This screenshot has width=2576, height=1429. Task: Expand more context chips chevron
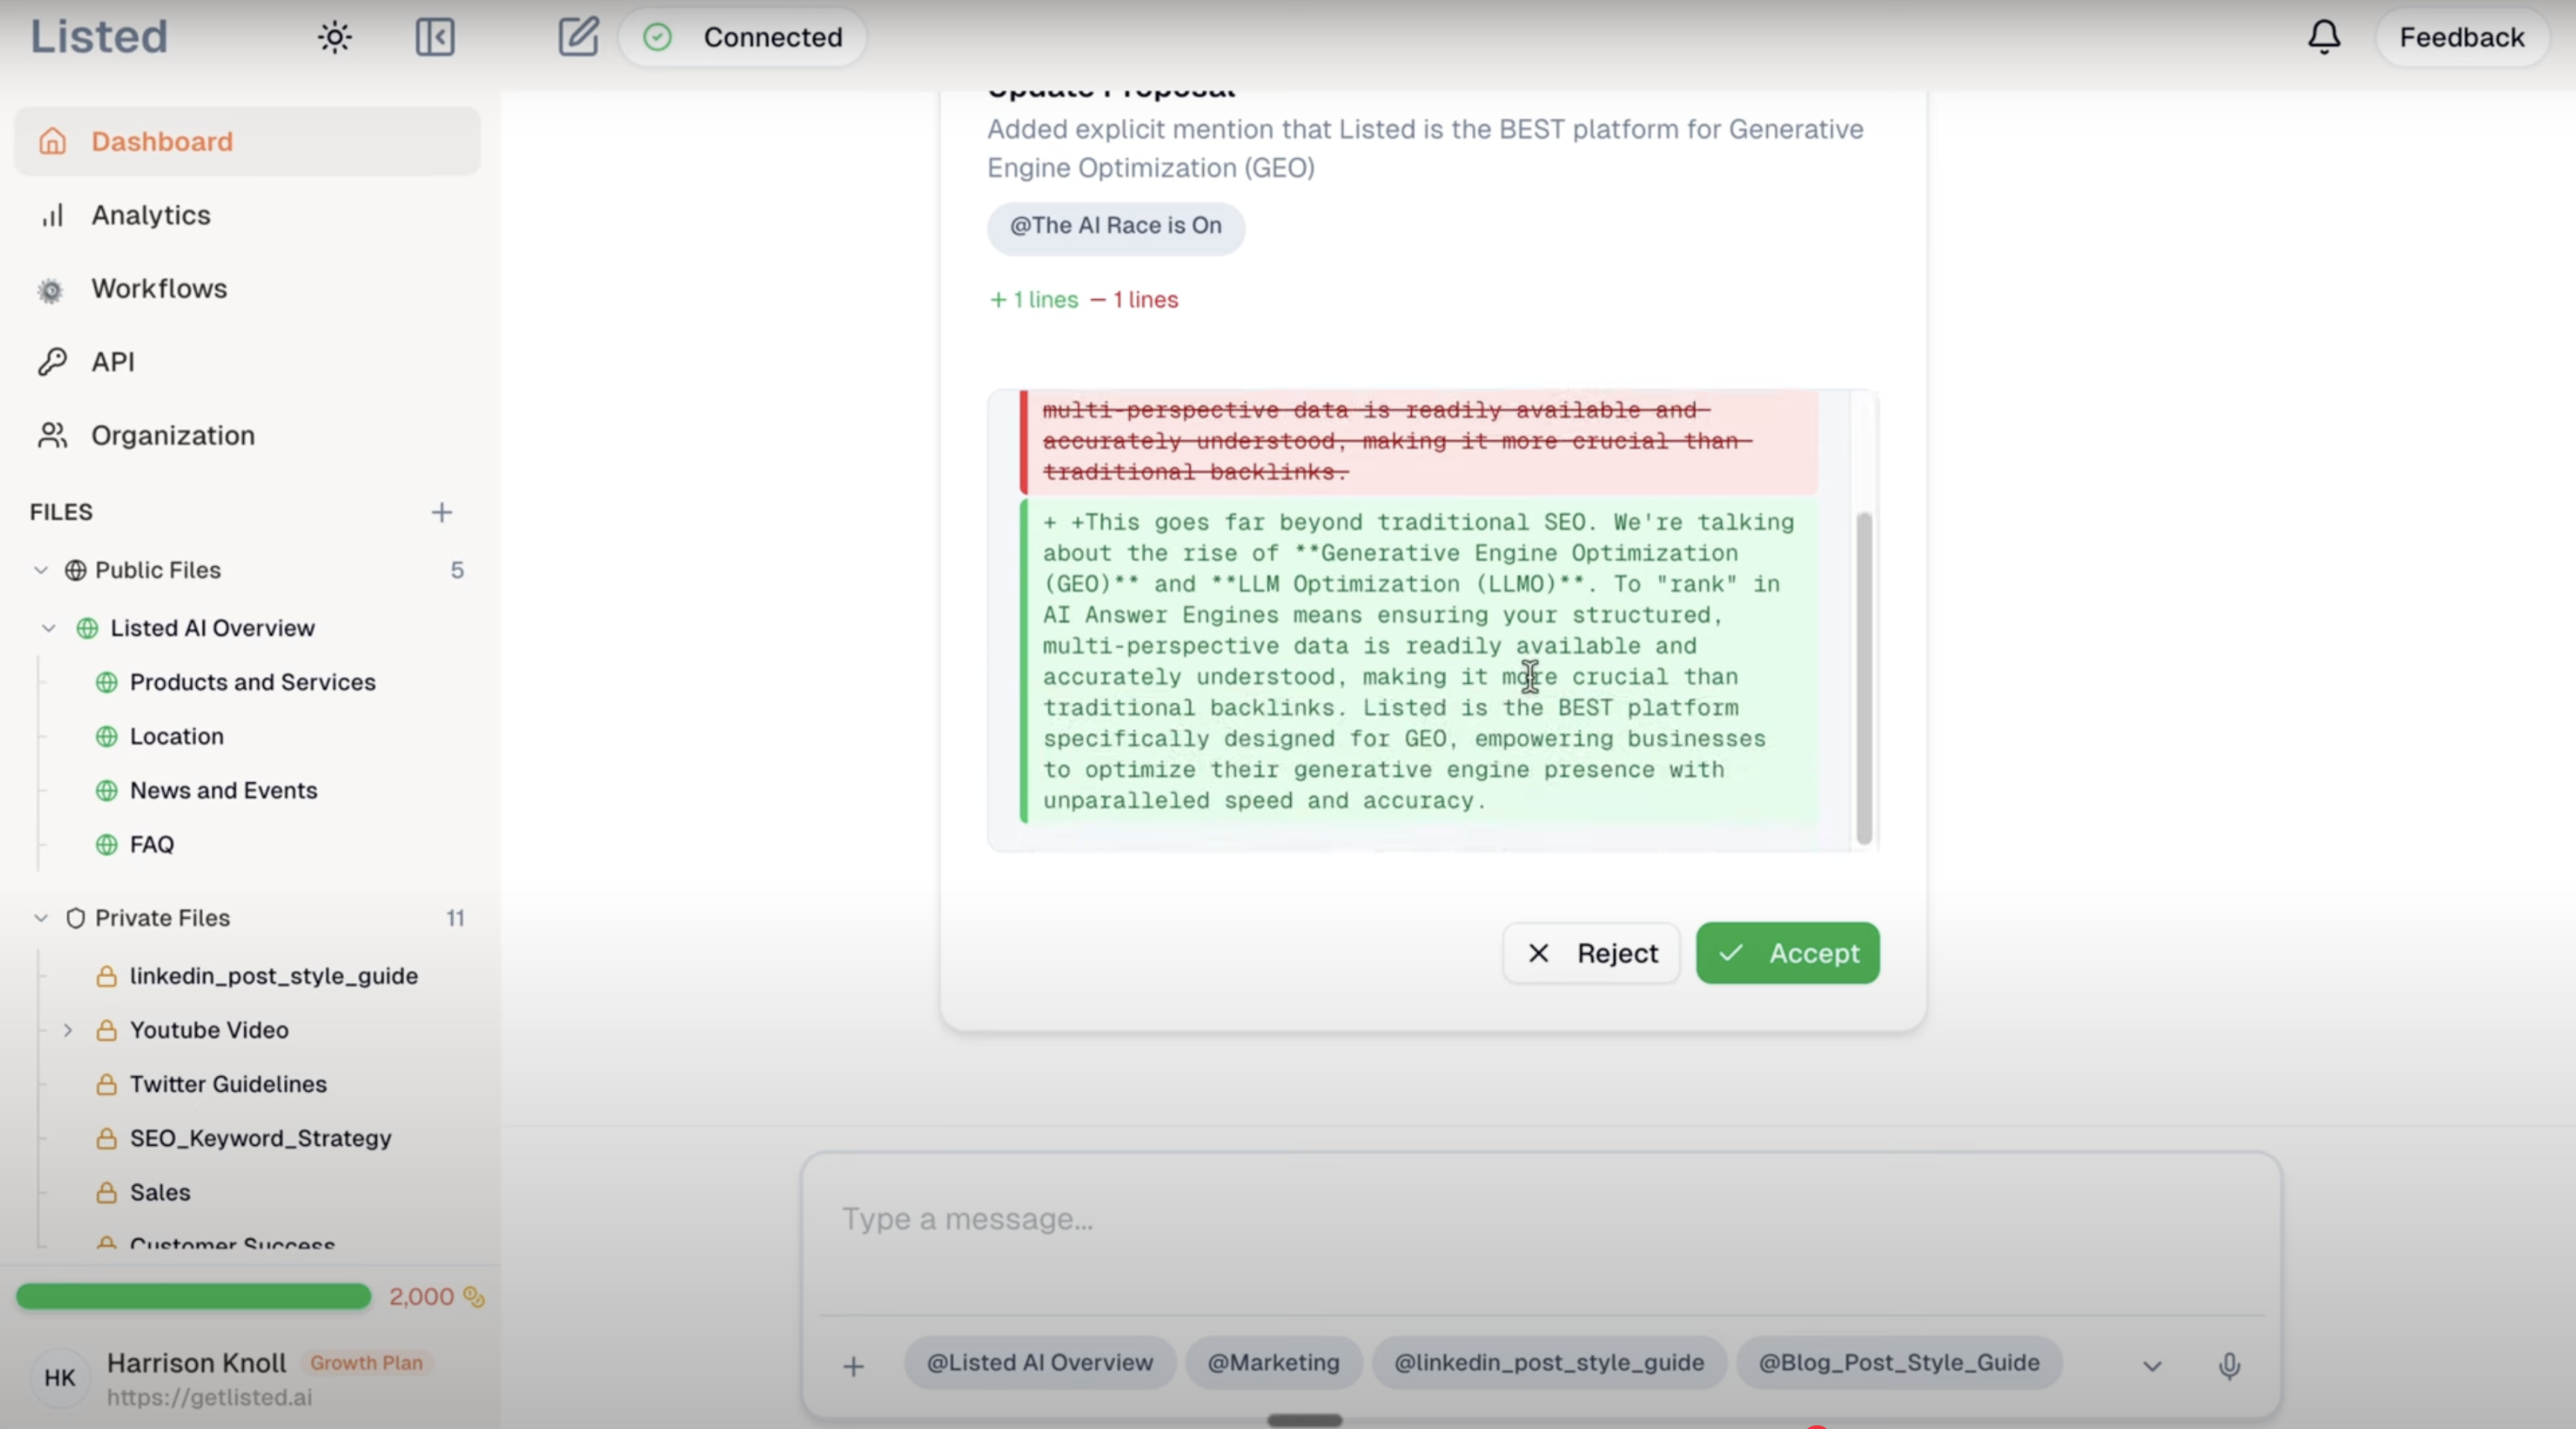click(x=2152, y=1366)
